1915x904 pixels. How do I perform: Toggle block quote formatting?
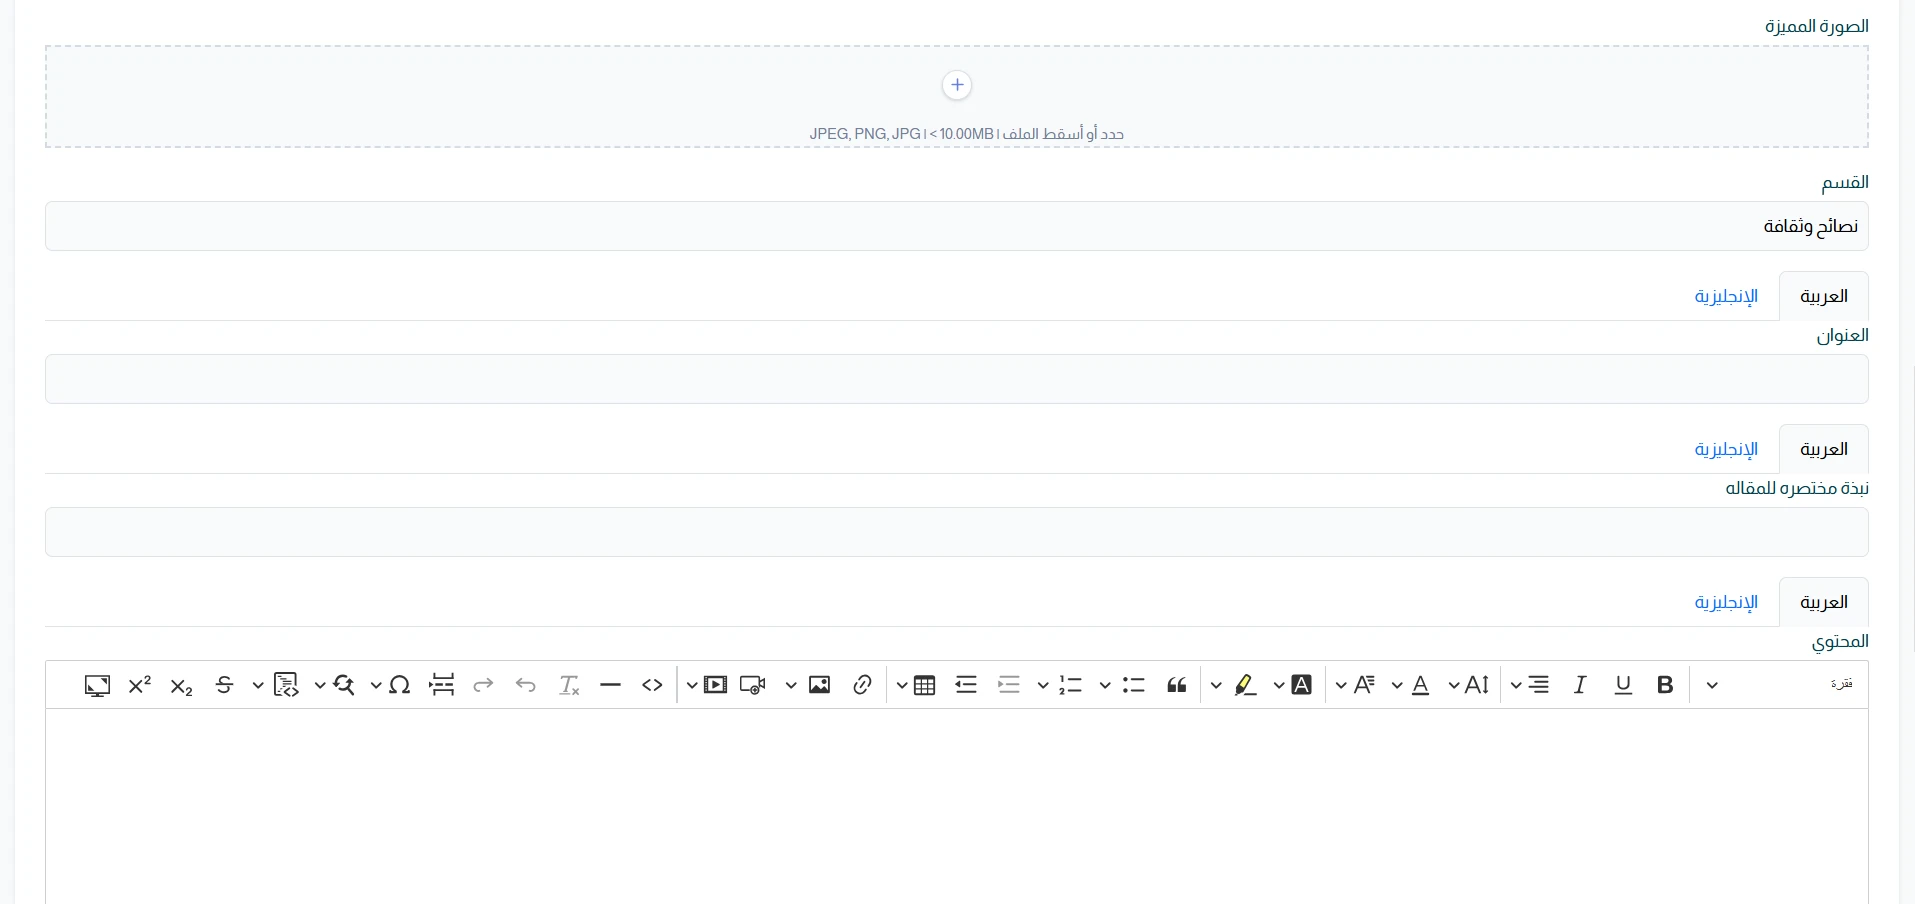pos(1177,685)
